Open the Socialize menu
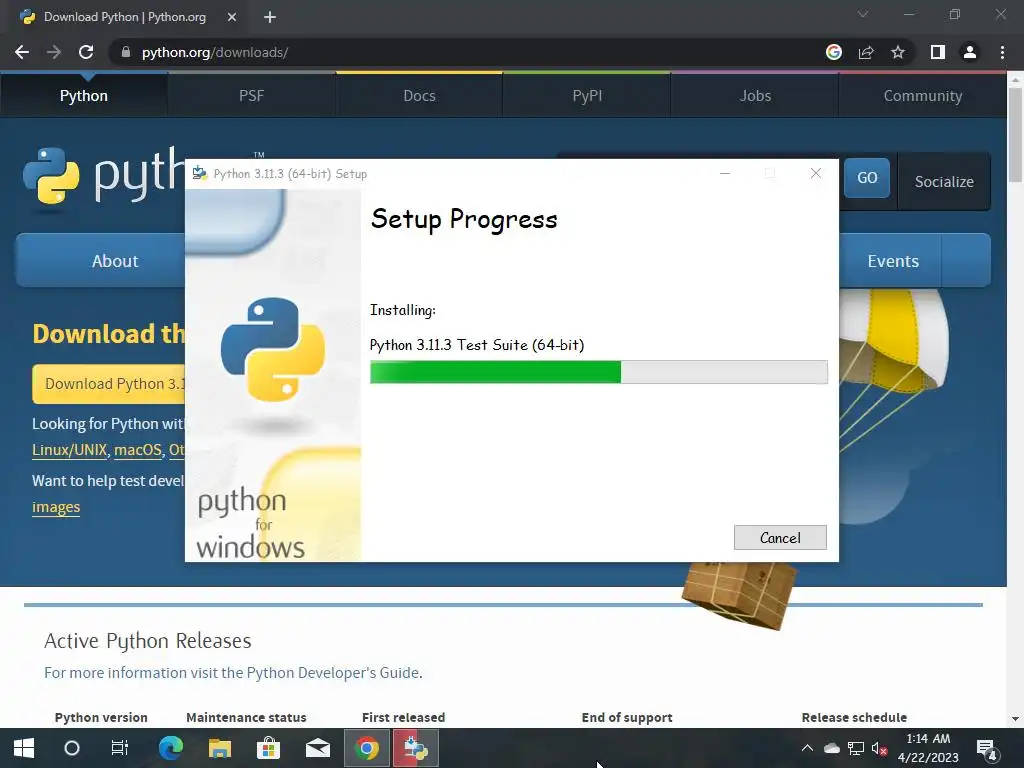Screen dimensions: 1024x768 pos(944,182)
